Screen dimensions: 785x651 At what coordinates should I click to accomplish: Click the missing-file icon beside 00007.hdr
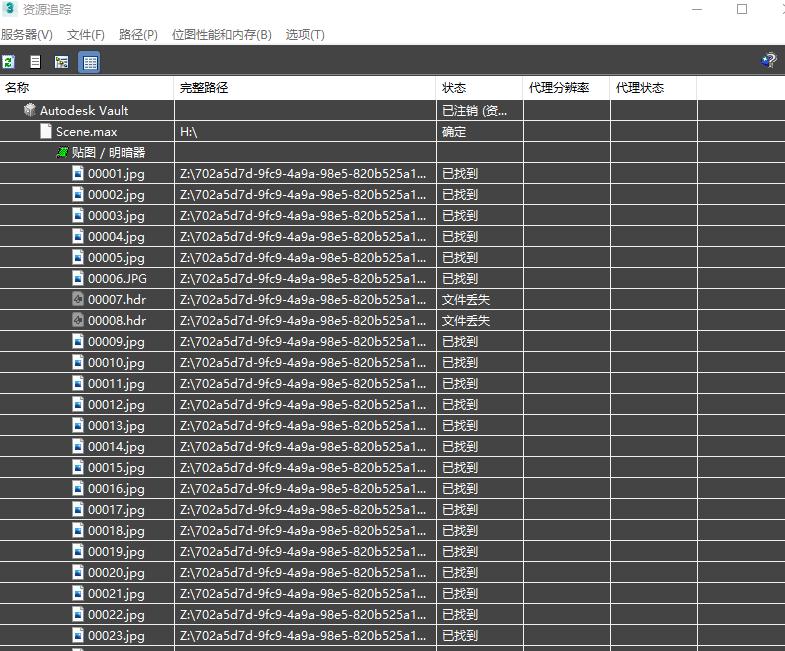pyautogui.click(x=78, y=299)
